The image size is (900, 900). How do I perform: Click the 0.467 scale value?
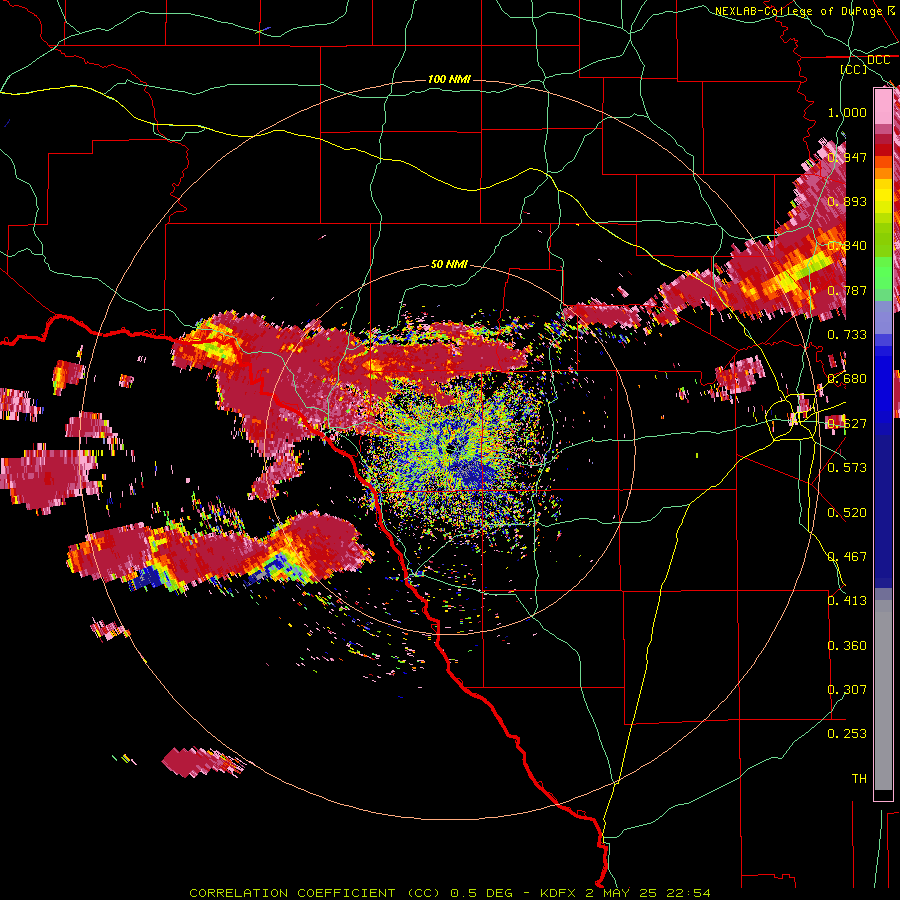[x=847, y=557]
